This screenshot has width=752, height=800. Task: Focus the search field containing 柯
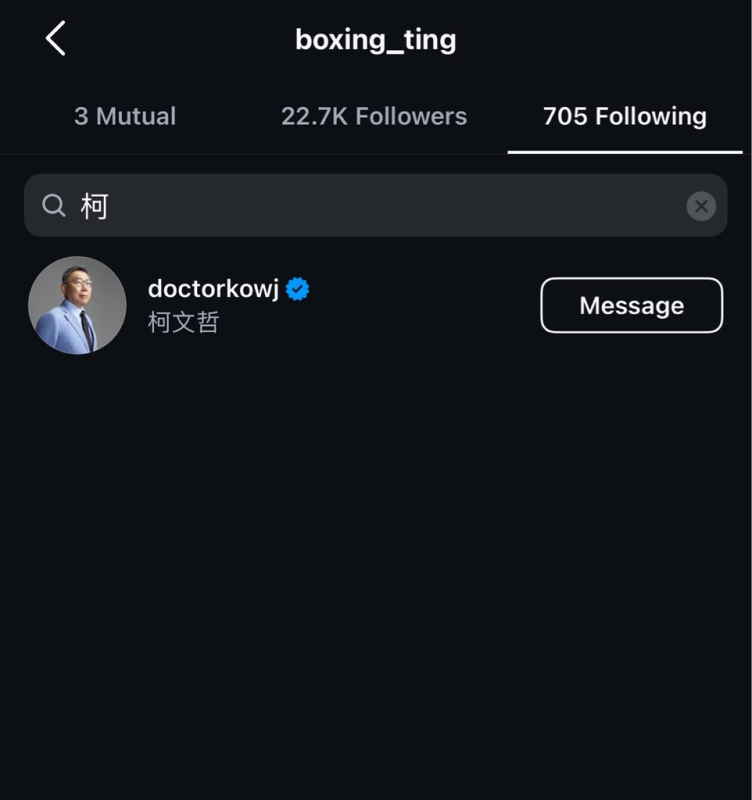pos(375,206)
